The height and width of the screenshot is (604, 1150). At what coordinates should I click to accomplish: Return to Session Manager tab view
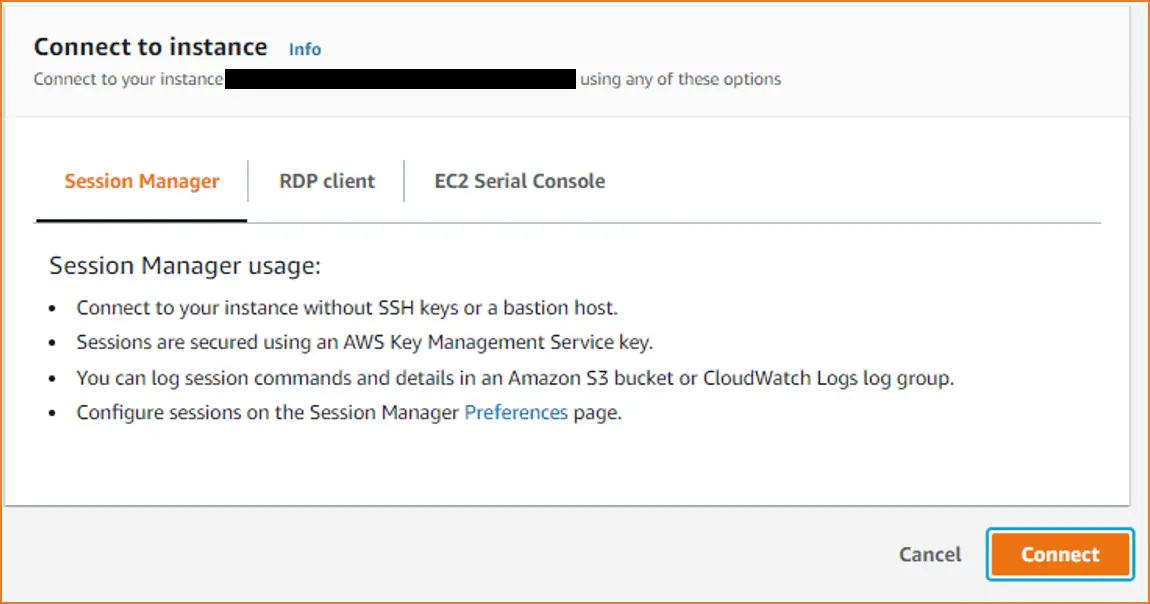pos(141,181)
